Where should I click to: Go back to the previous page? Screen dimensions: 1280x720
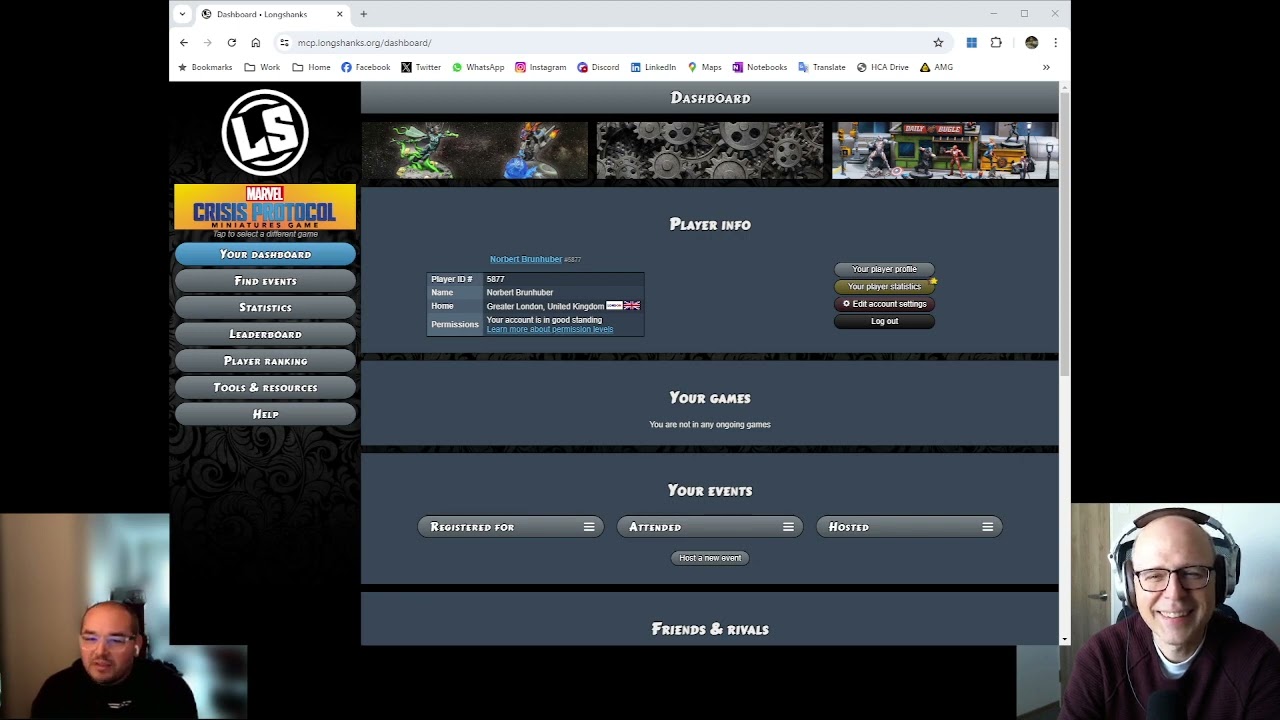[184, 43]
